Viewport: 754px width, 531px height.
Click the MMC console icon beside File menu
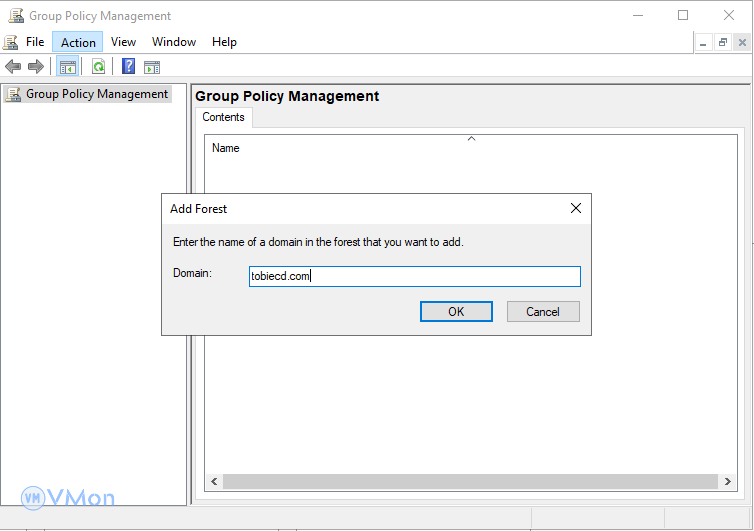(11, 42)
